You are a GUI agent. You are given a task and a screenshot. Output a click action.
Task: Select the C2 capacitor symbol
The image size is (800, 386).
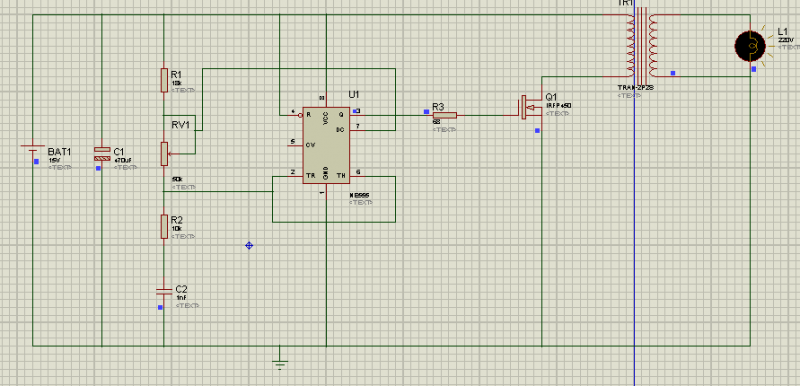(164, 291)
